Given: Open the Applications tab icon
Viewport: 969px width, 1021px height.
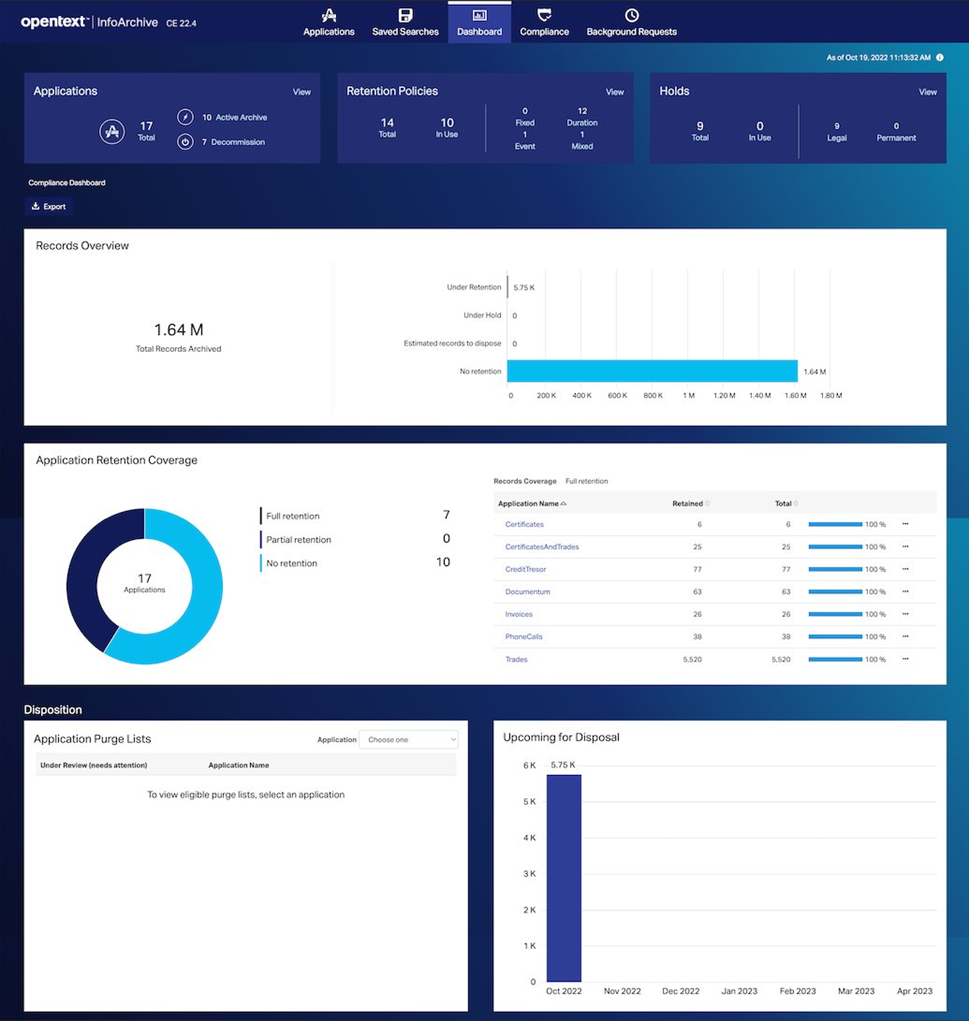Looking at the screenshot, I should tap(329, 15).
